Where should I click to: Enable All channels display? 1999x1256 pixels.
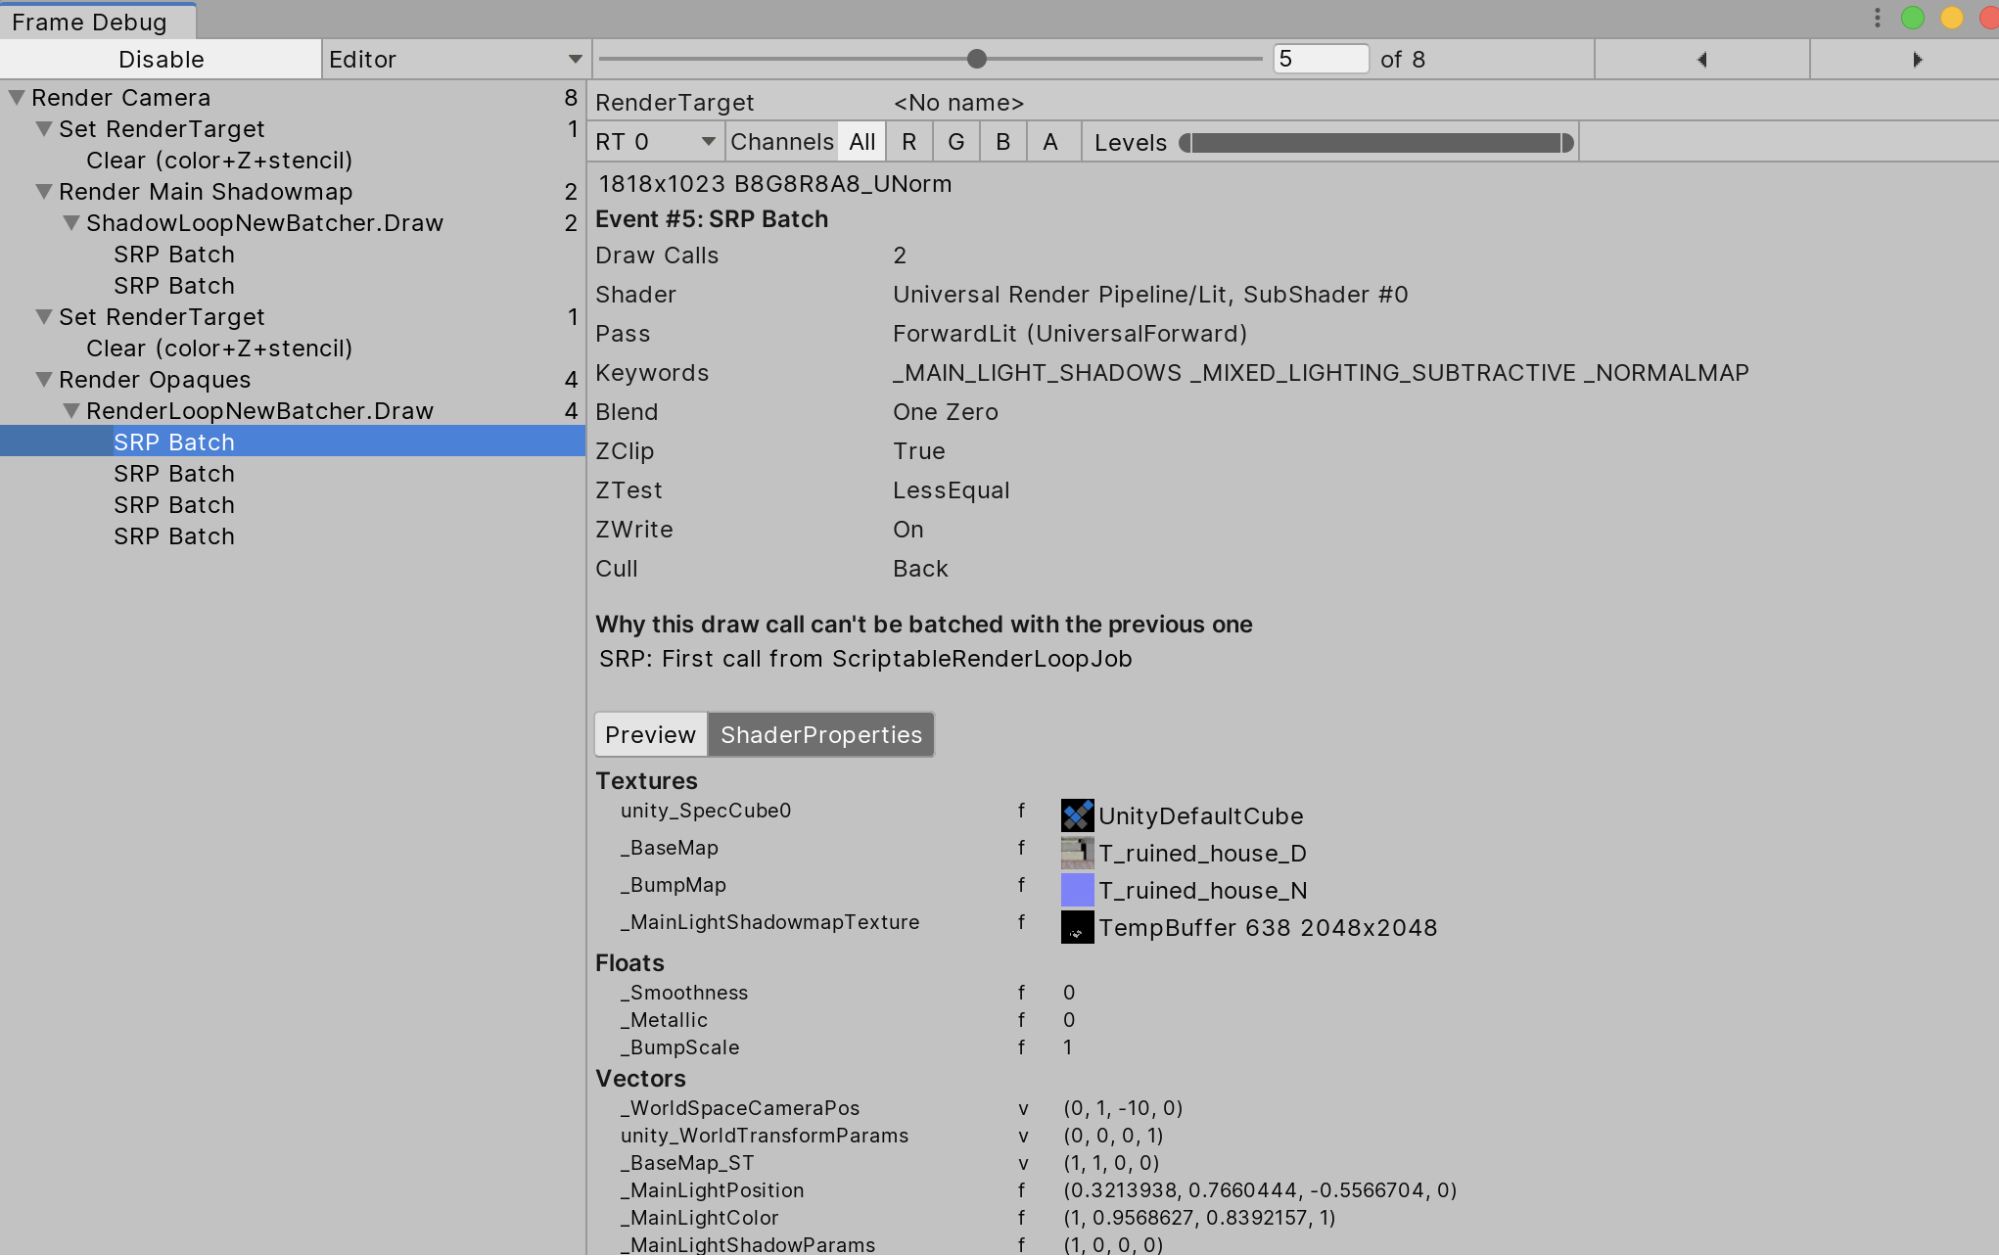[x=861, y=141]
